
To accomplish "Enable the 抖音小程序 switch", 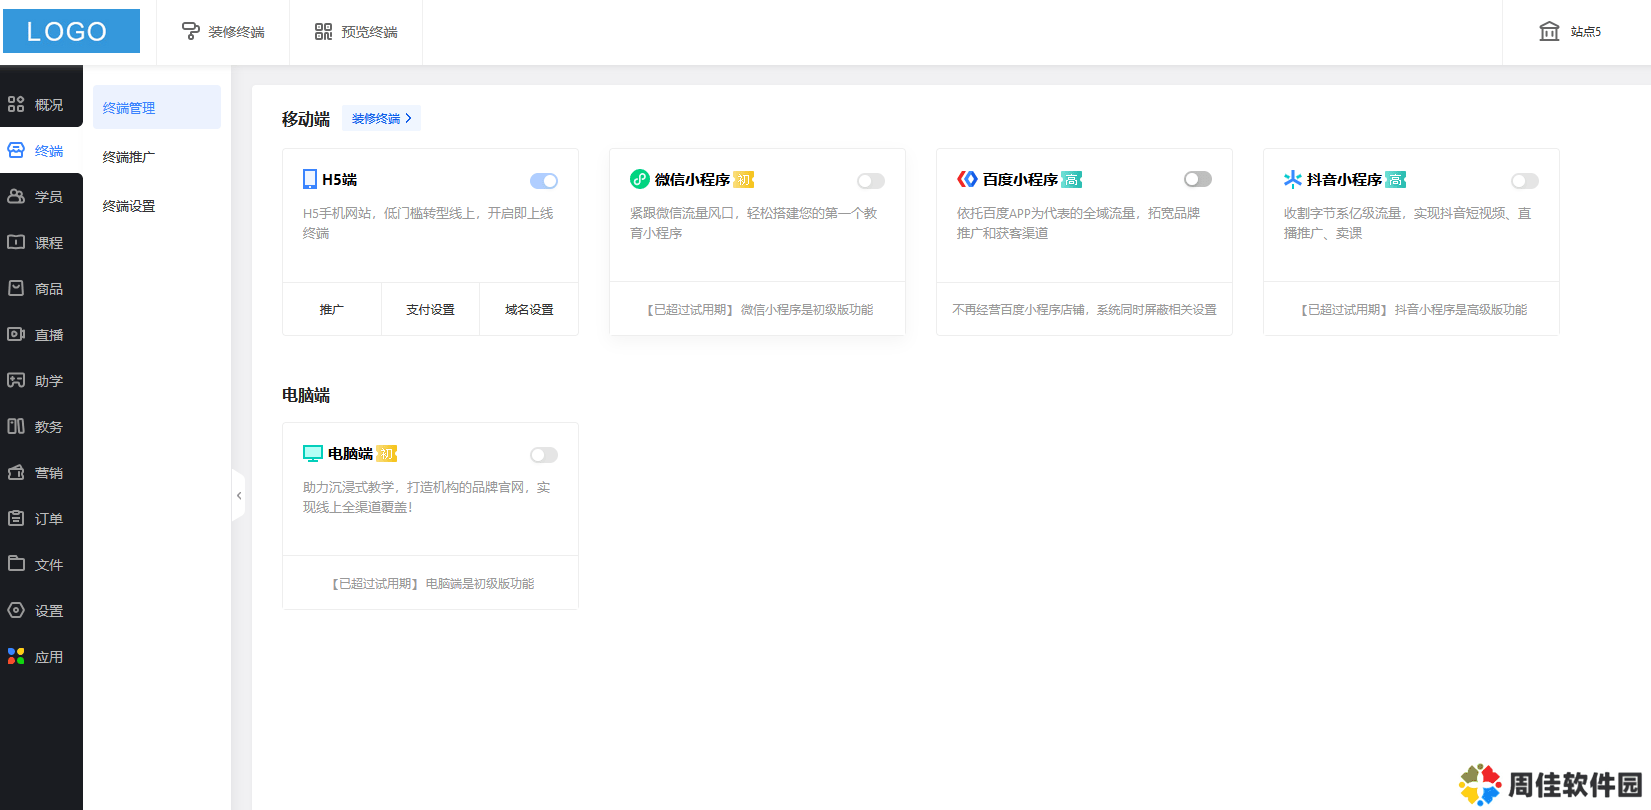I will click(1525, 181).
